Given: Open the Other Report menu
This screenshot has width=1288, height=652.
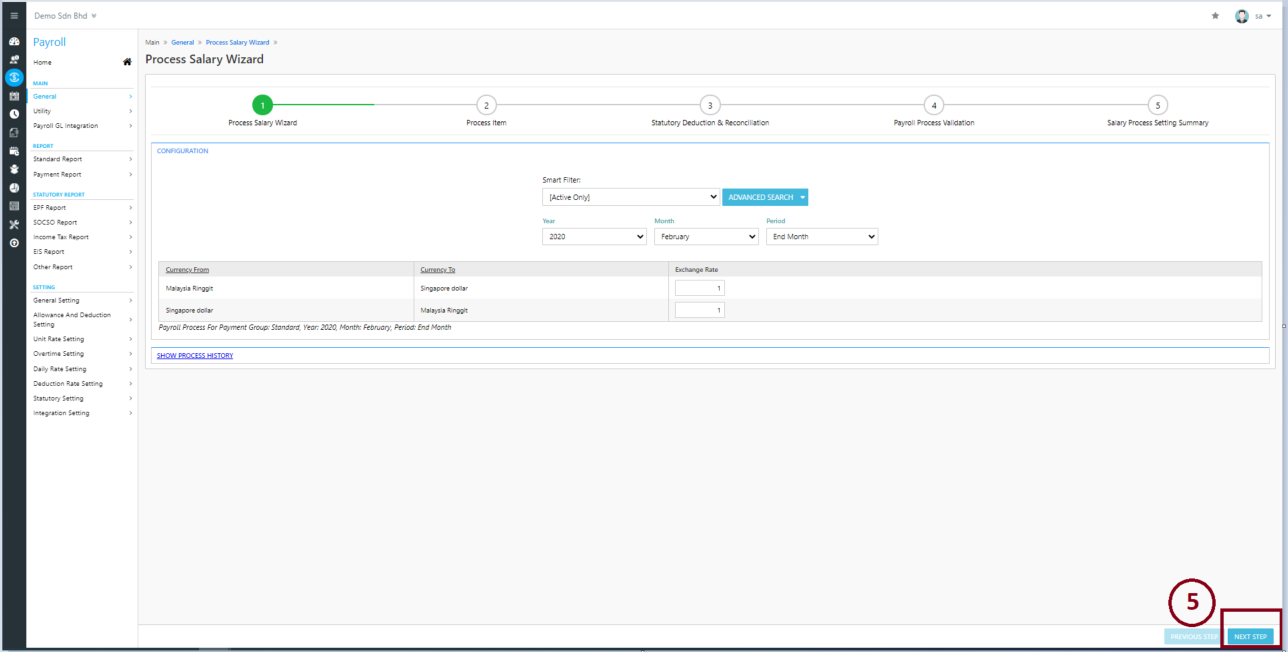Looking at the screenshot, I should 82,267.
